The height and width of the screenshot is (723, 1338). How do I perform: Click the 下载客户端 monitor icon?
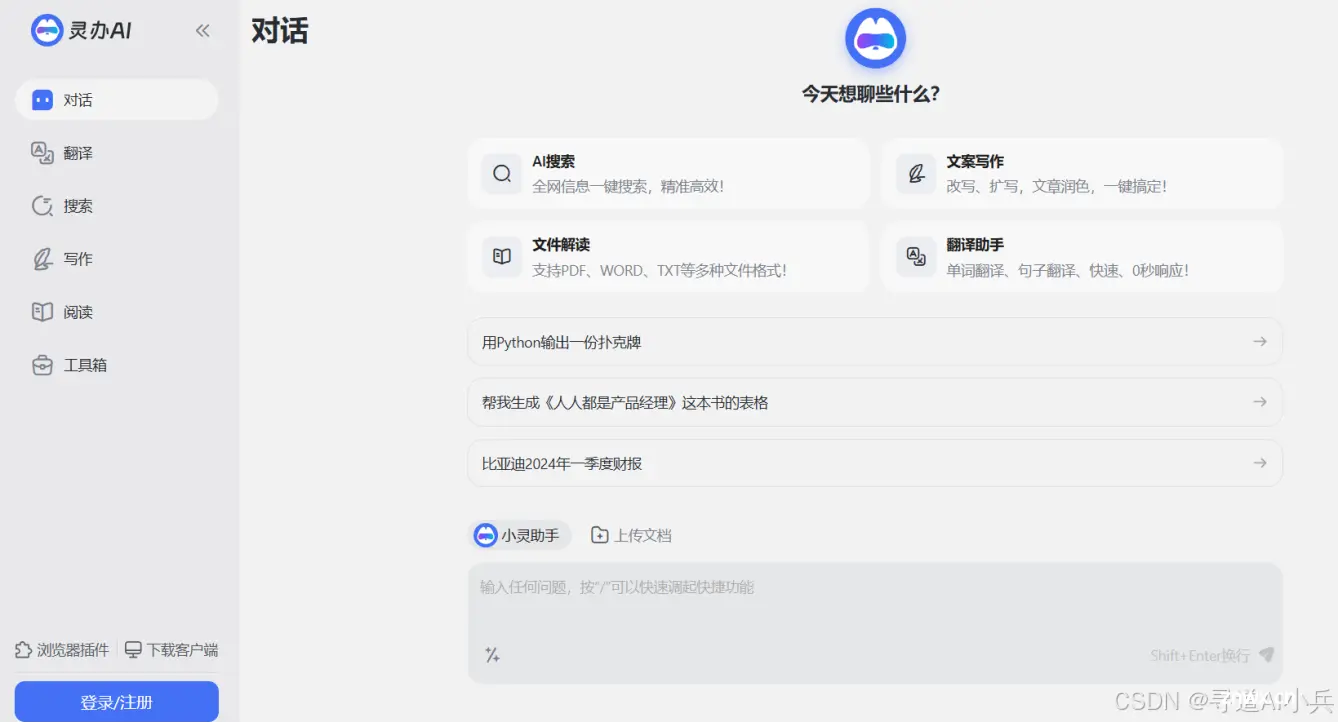[x=133, y=650]
